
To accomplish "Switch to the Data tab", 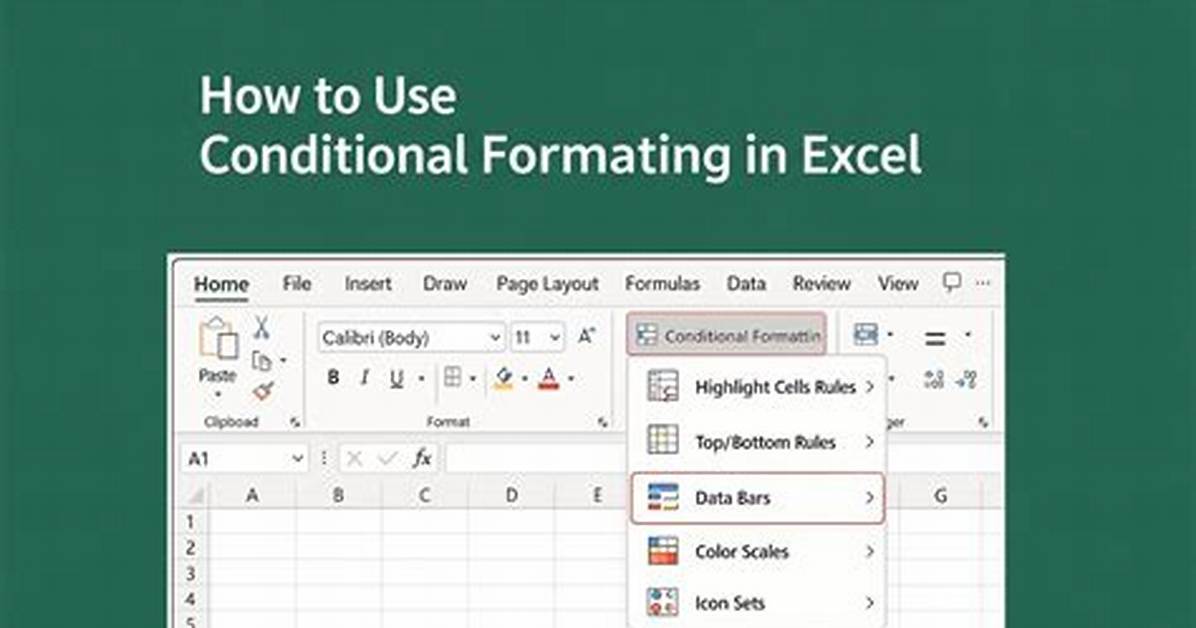I will tap(746, 284).
